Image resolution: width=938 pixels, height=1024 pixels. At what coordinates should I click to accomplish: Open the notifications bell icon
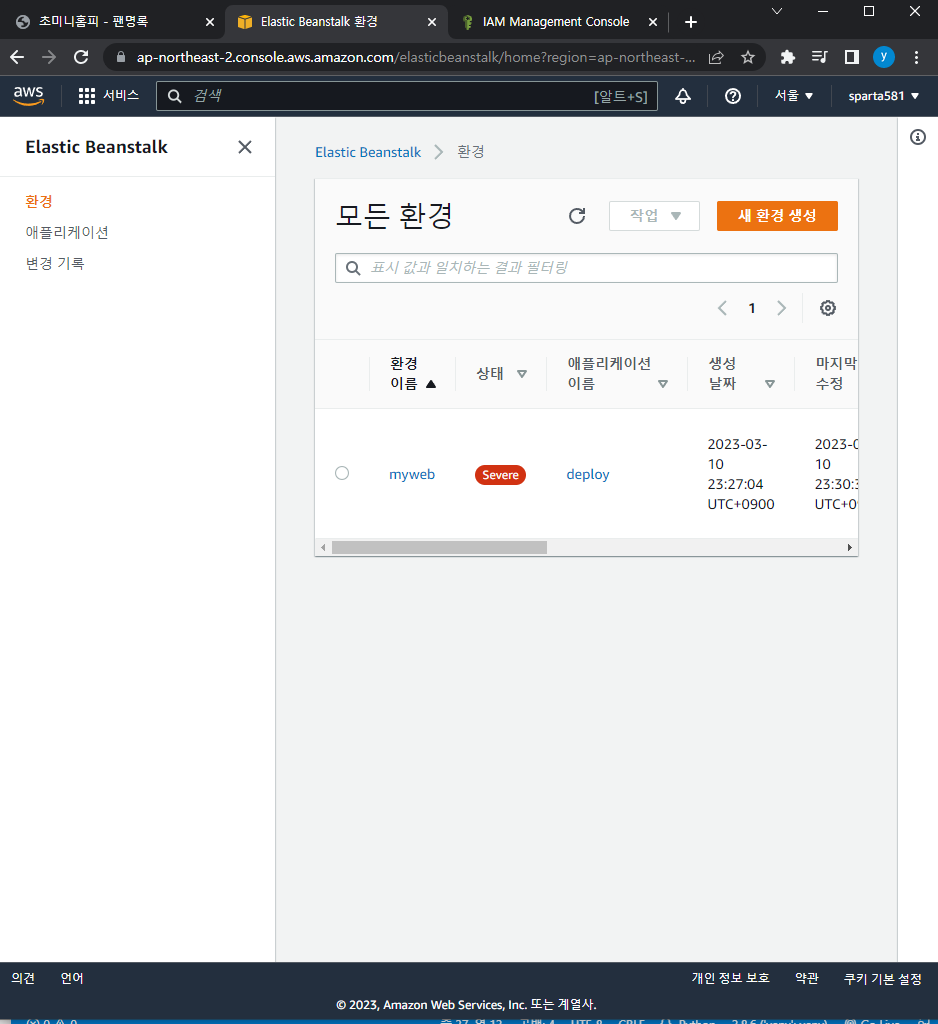(x=683, y=96)
